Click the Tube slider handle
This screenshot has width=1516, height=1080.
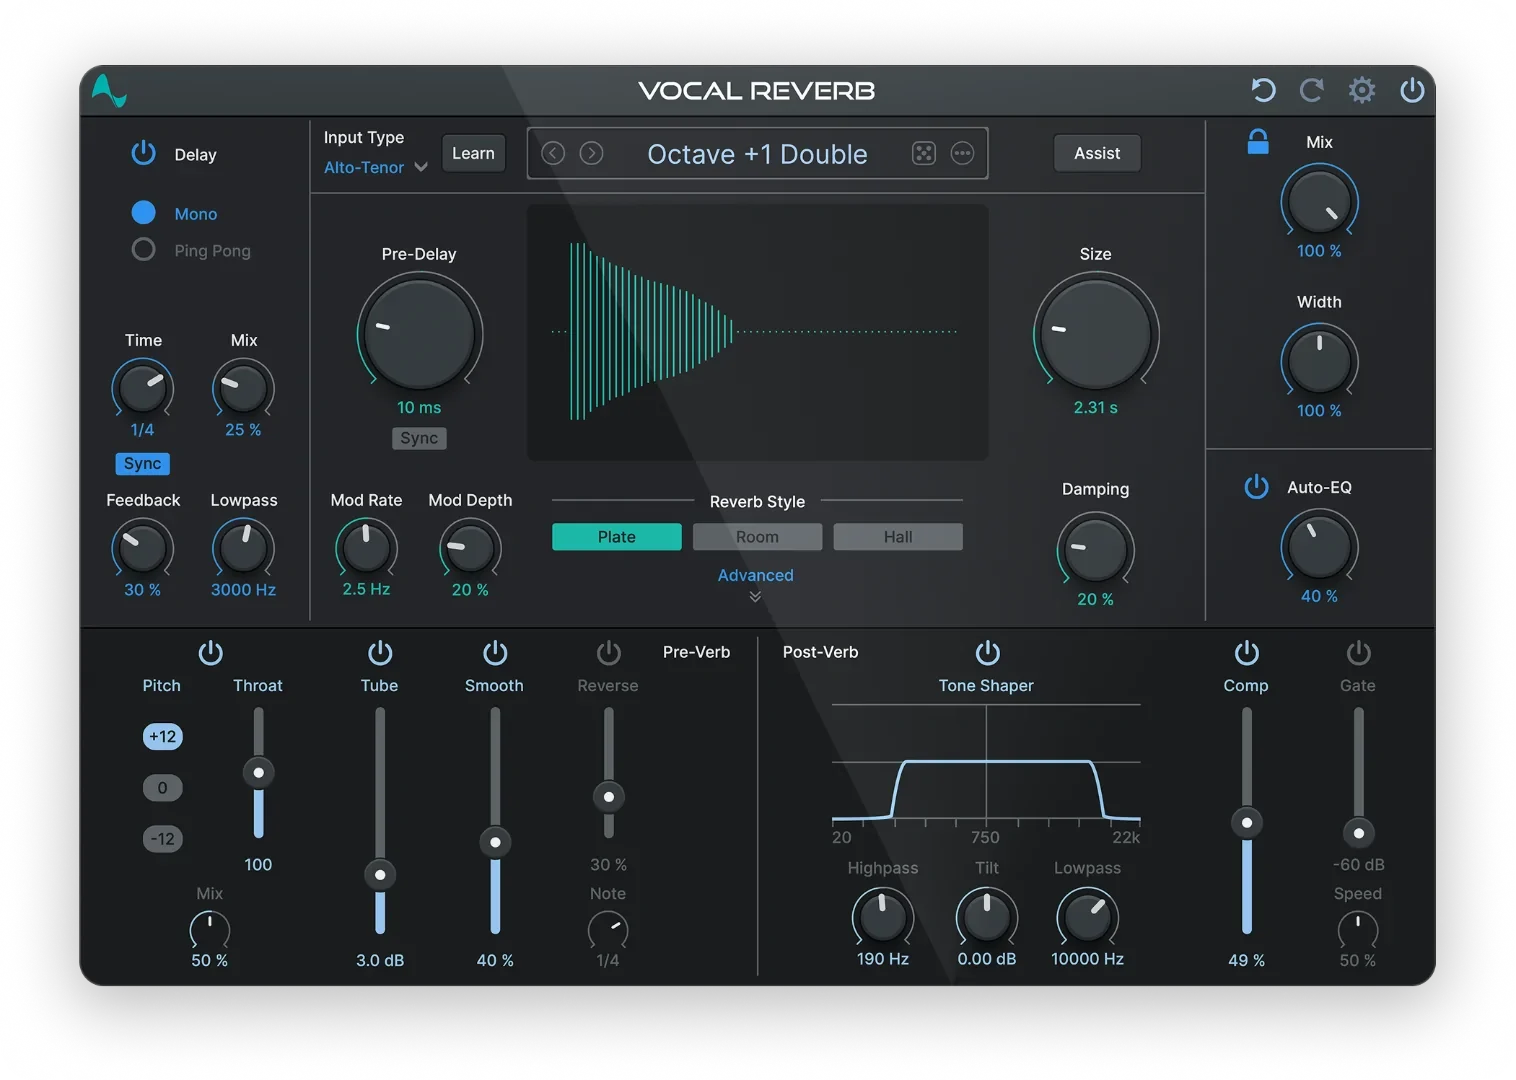pyautogui.click(x=380, y=875)
